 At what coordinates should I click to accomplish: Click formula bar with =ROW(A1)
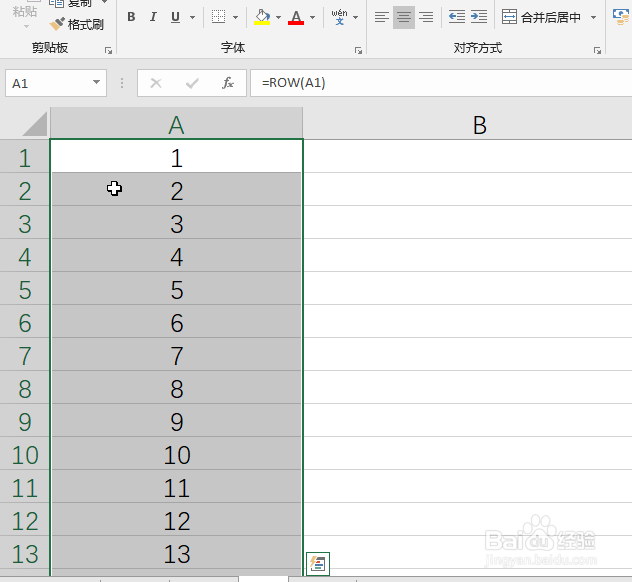pos(441,83)
